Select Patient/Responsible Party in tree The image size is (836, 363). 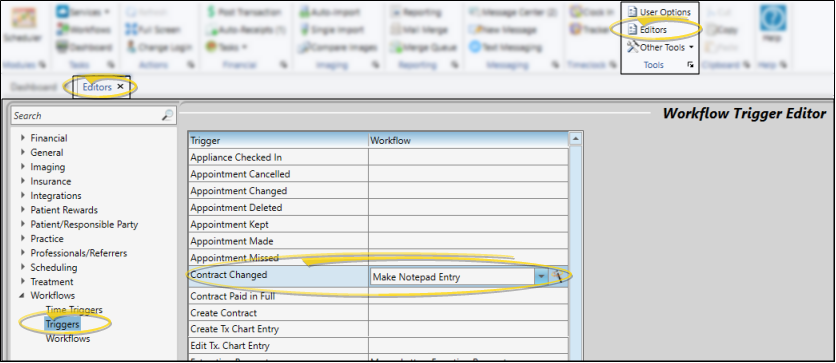point(84,224)
